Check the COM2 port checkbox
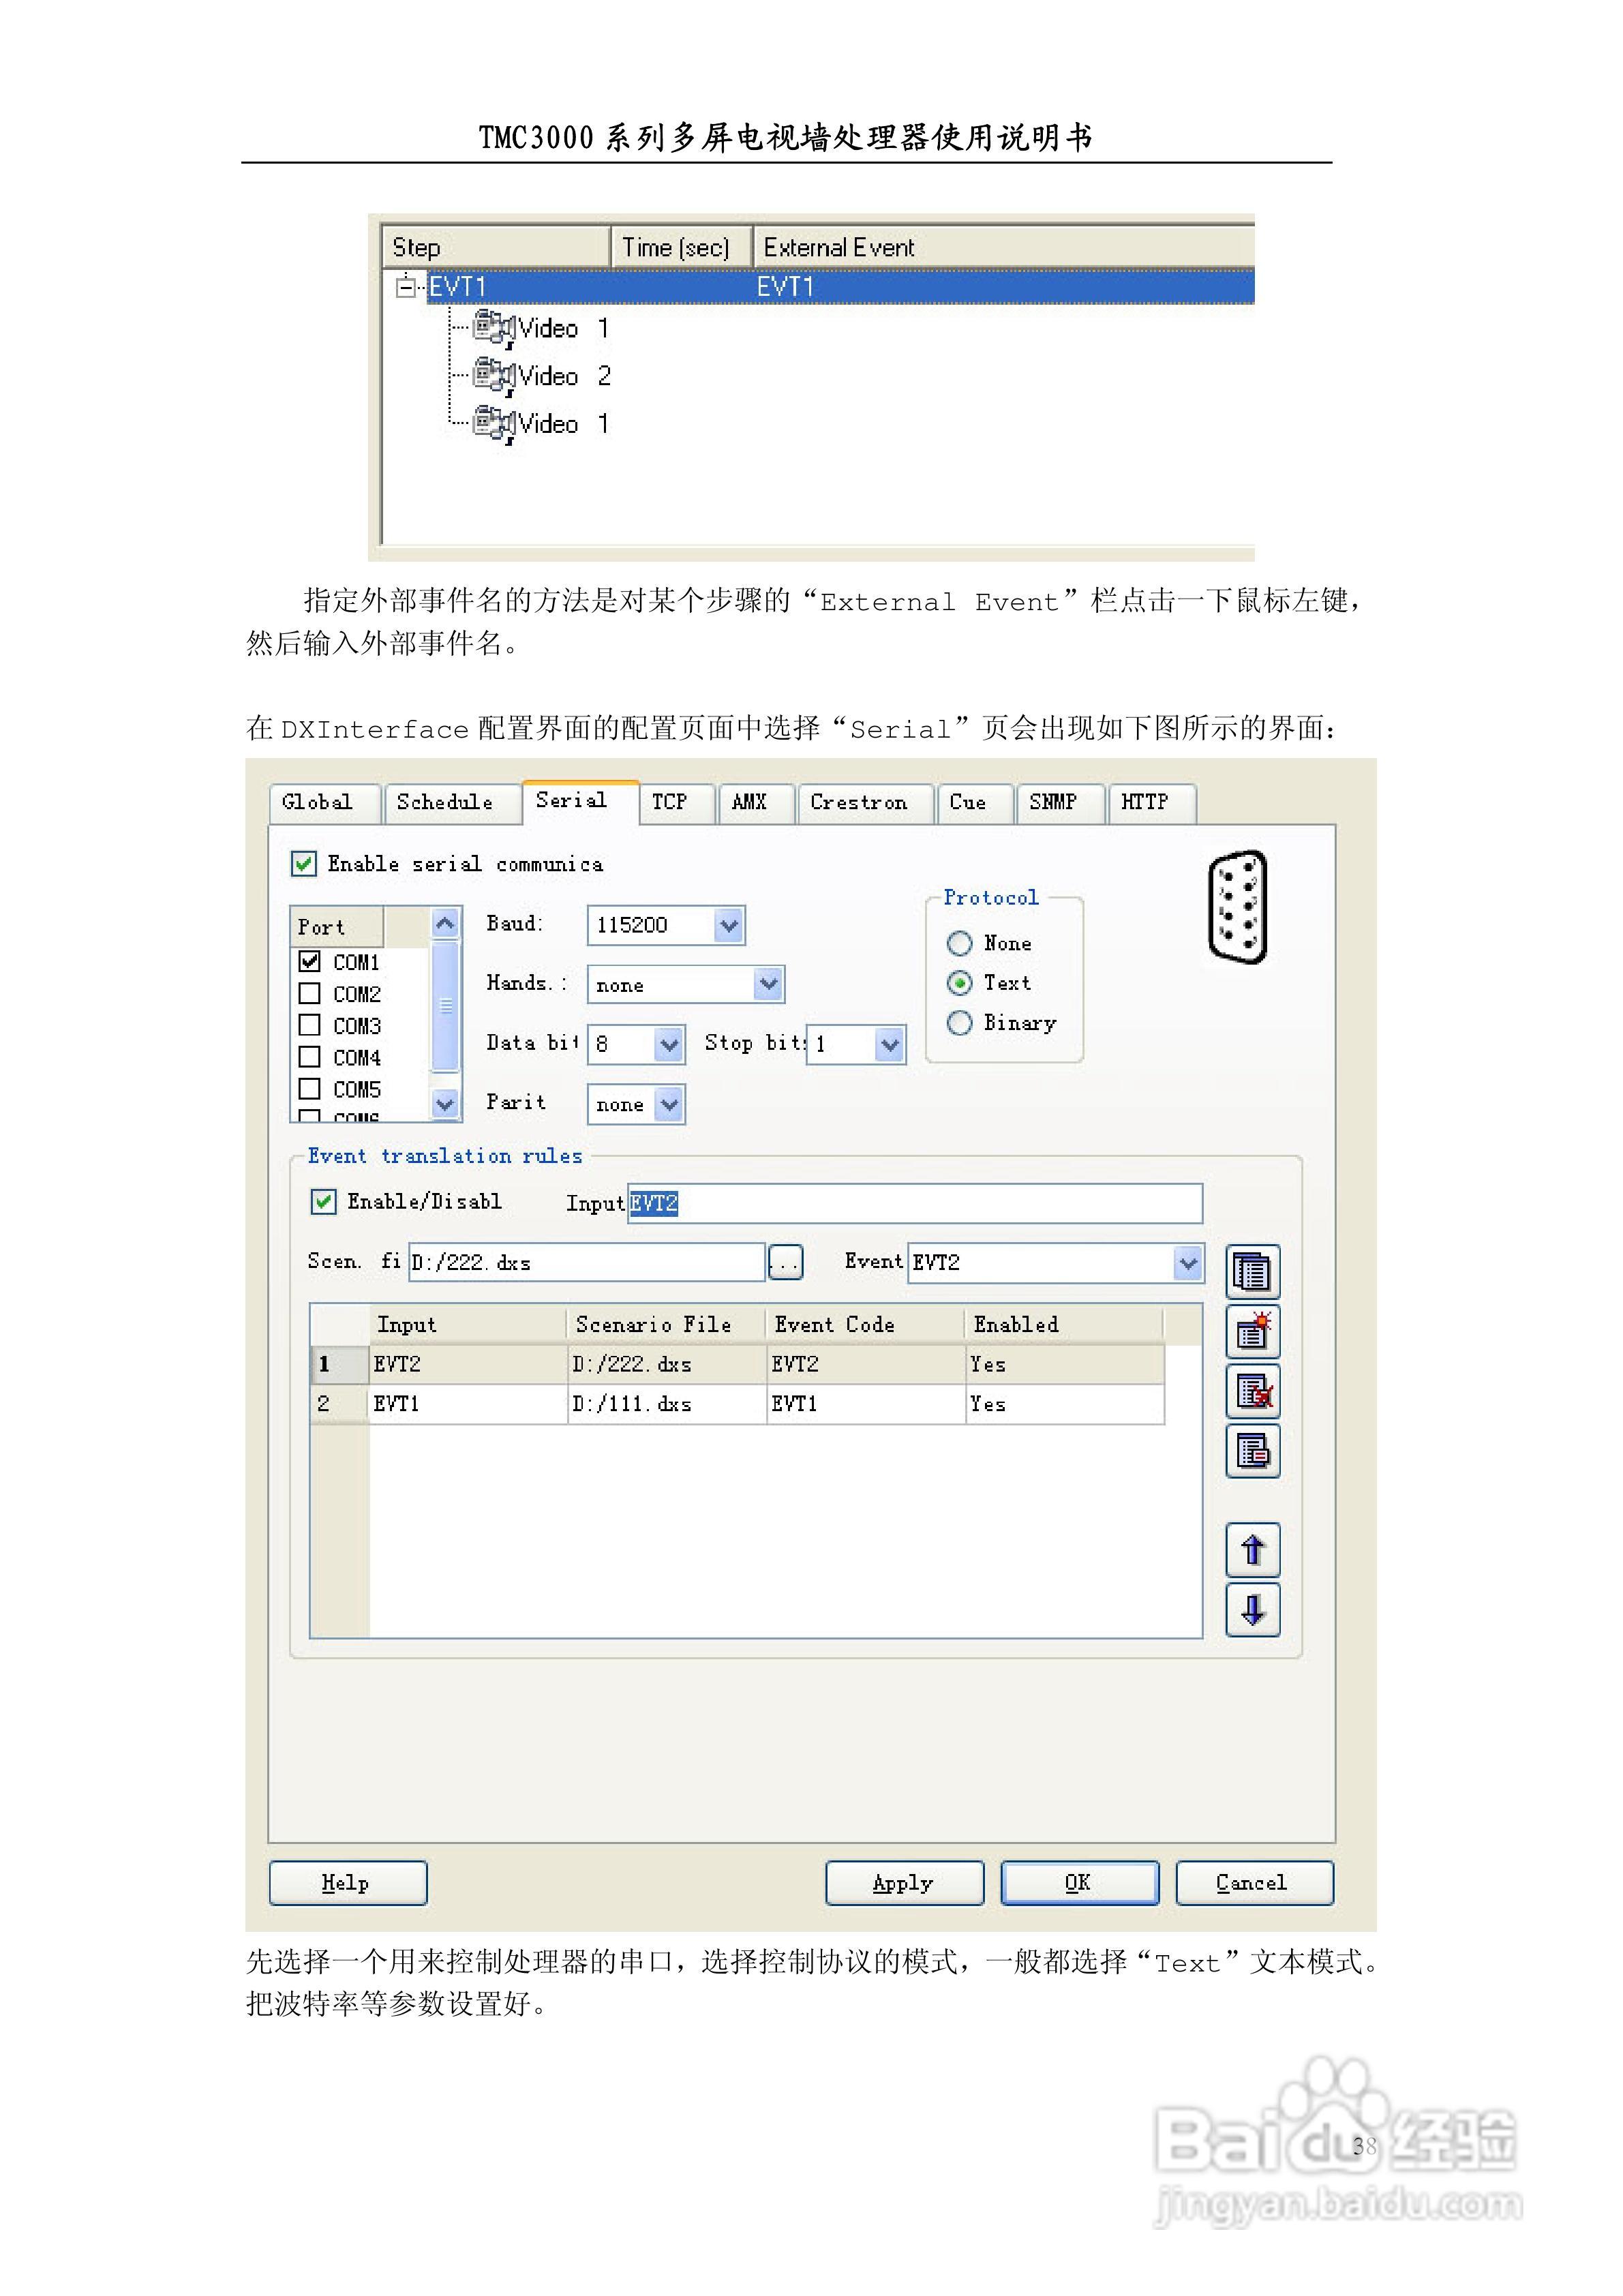 click(310, 993)
